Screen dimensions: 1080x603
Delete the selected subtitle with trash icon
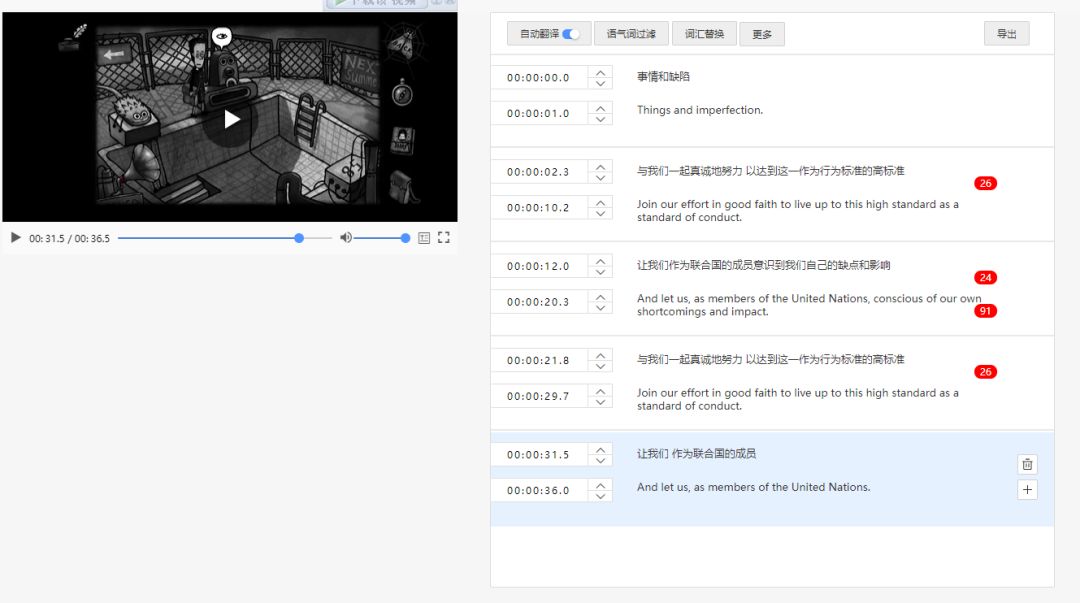1027,464
